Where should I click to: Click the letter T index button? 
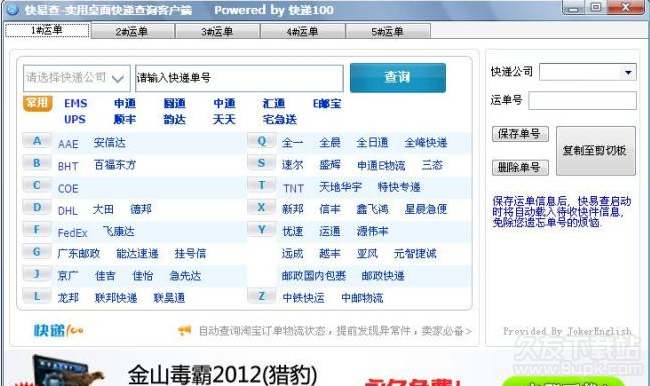(x=262, y=185)
